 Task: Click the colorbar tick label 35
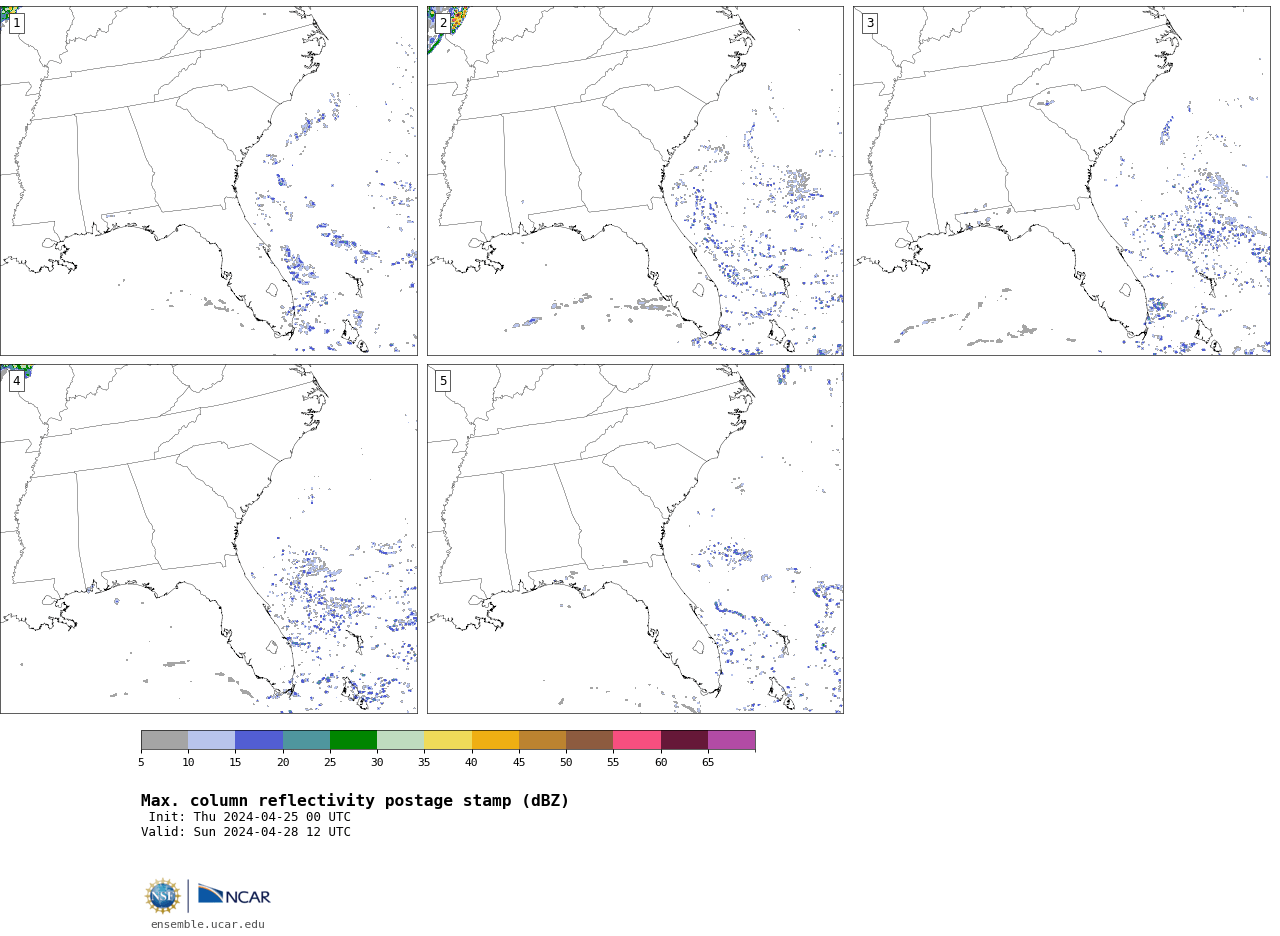pos(424,762)
